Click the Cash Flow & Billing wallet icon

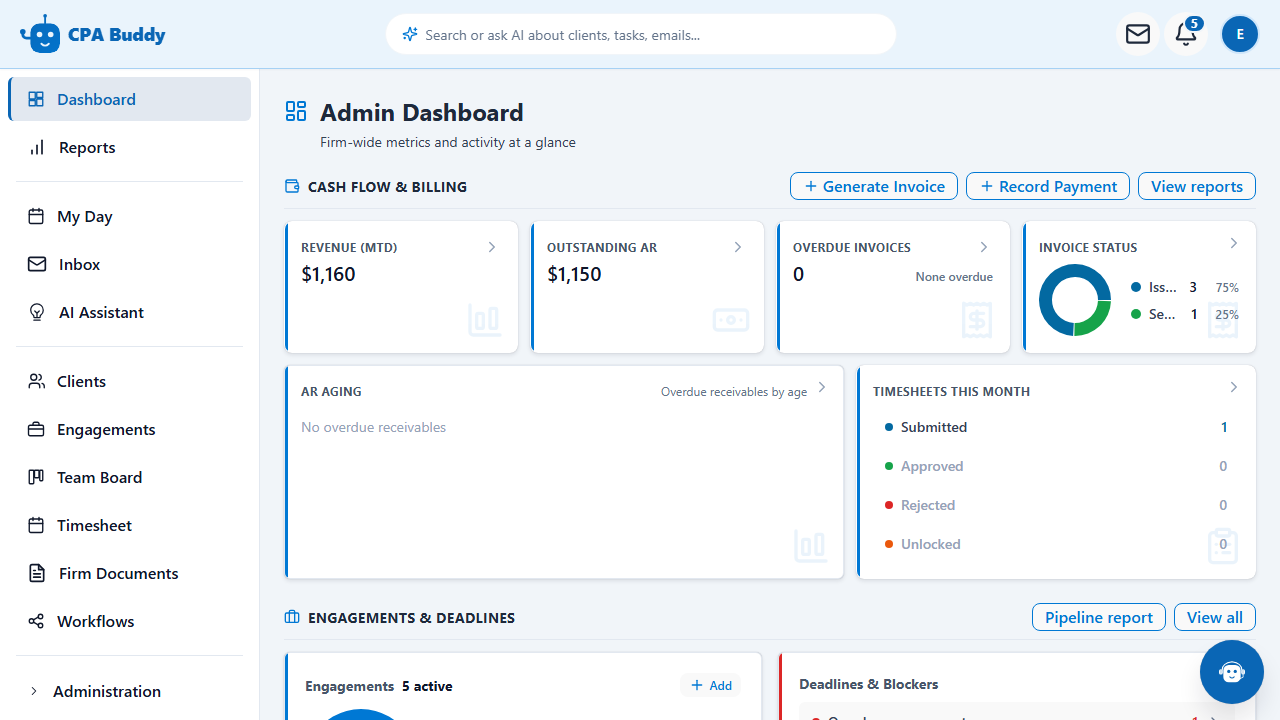click(292, 186)
